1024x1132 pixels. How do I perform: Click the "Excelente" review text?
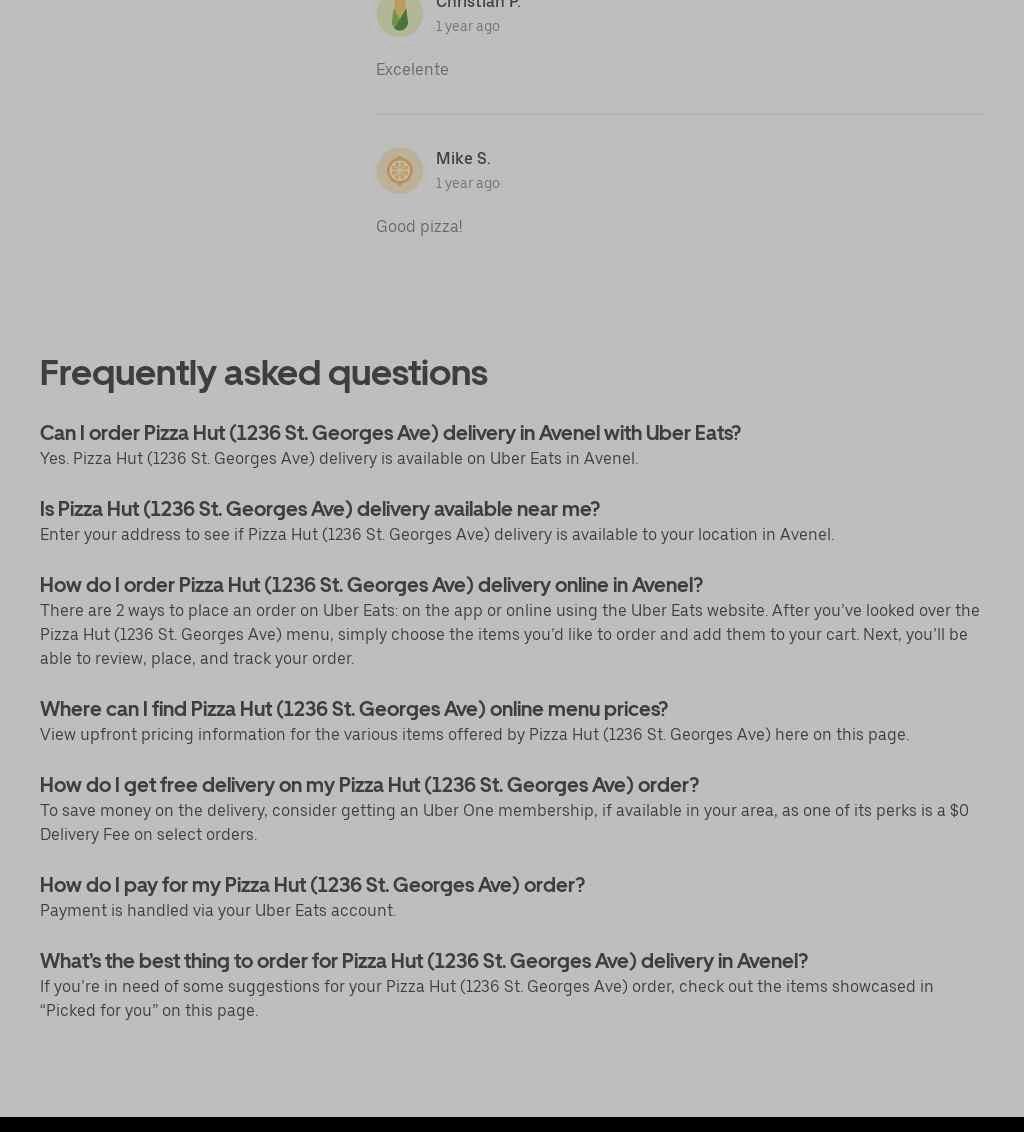pyautogui.click(x=412, y=69)
